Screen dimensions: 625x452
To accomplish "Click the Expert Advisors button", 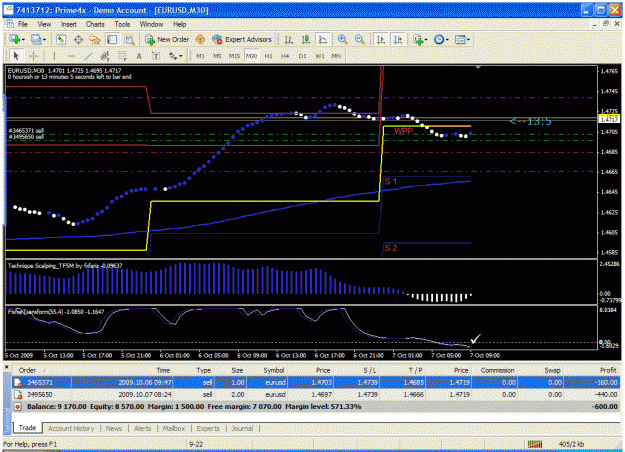I will [x=242, y=39].
